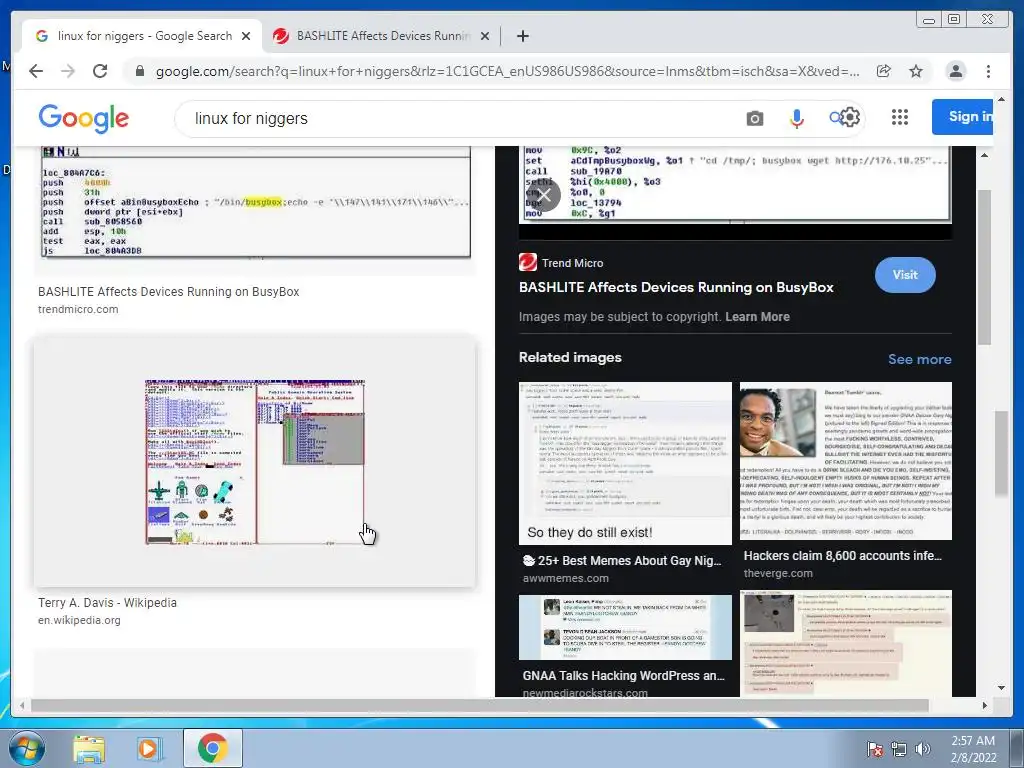Switch to the BASHLITE Affects Devices tab
The image size is (1024, 768).
[382, 36]
